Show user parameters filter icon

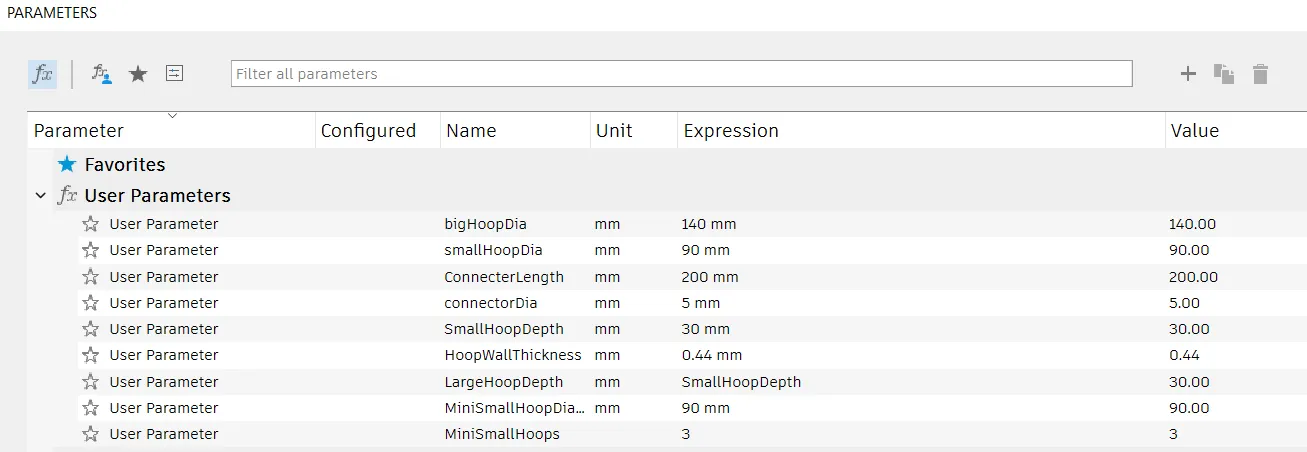(x=101, y=74)
